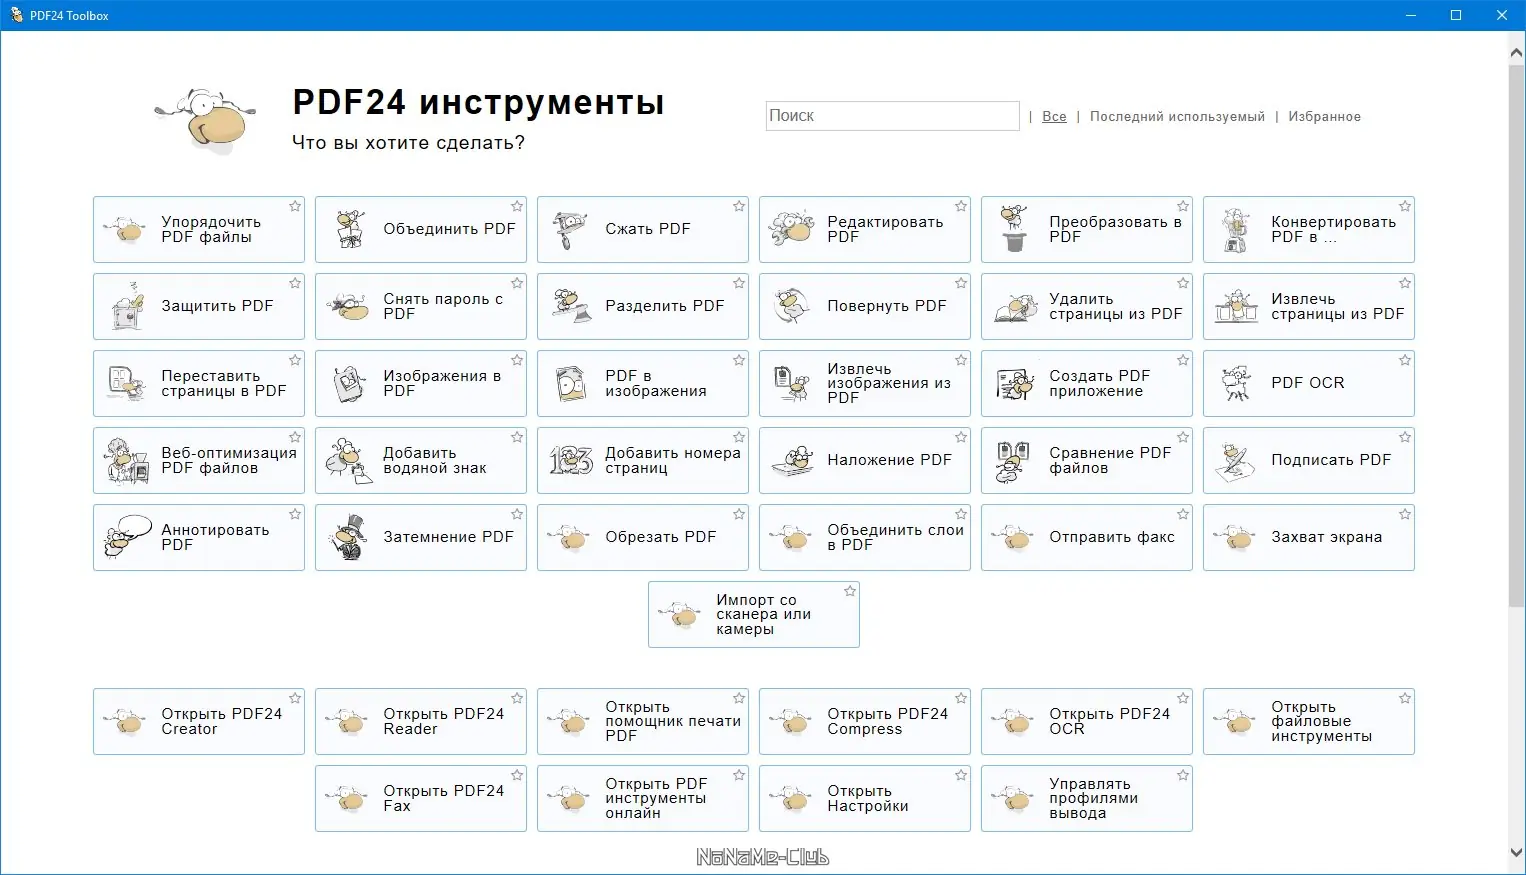Mark Сжать PDF as favorite with its star

739,207
